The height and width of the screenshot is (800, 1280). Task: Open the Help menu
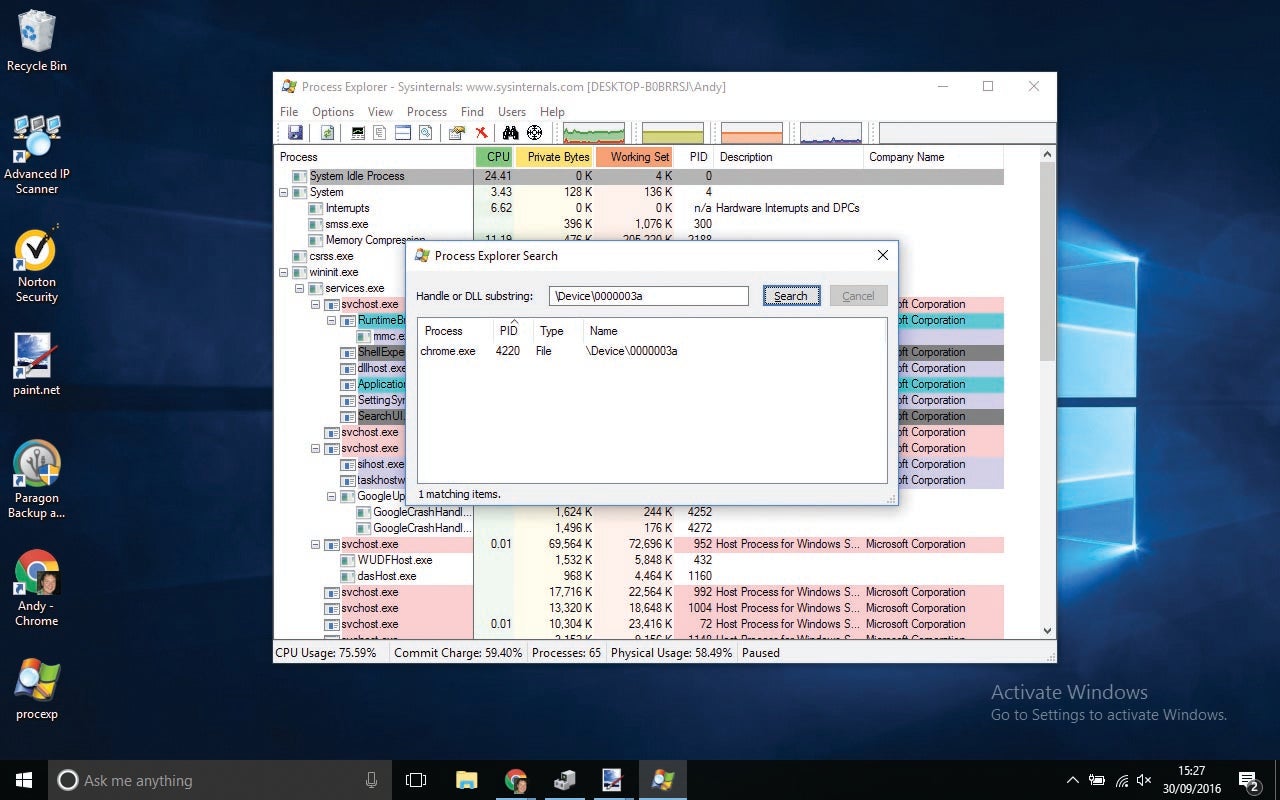(x=552, y=112)
